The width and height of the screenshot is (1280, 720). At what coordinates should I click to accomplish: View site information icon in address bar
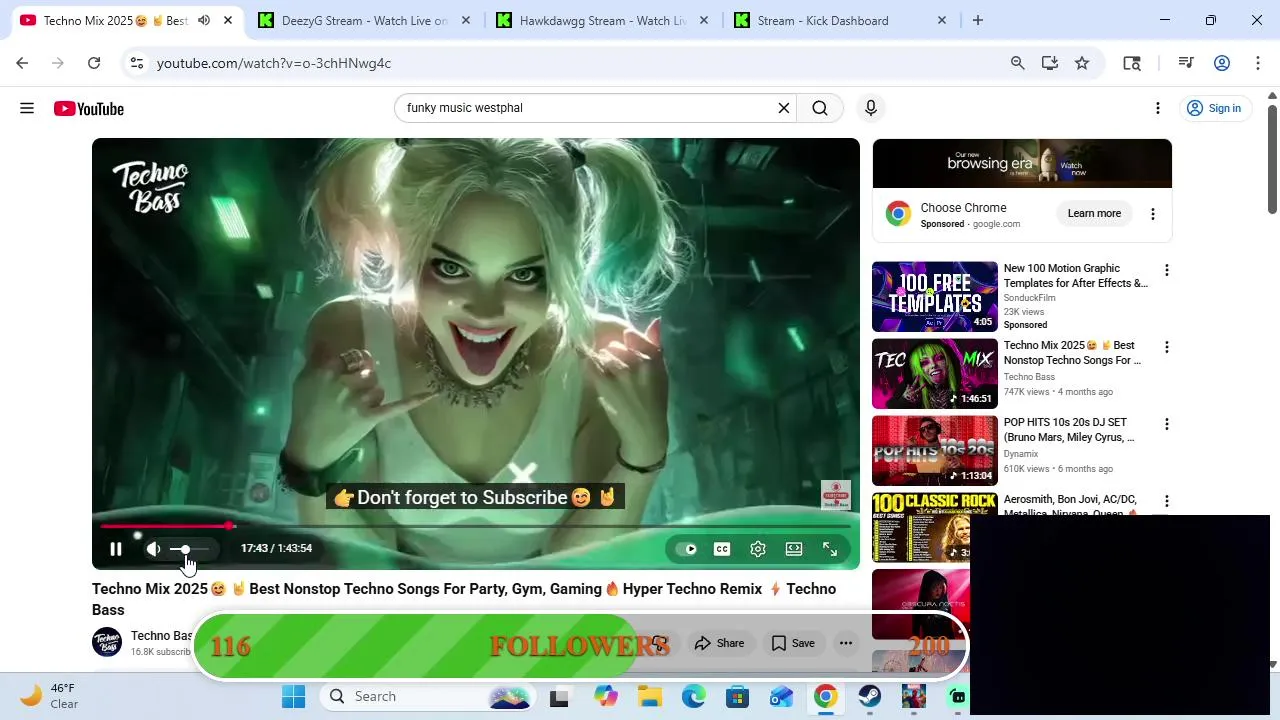pos(137,63)
